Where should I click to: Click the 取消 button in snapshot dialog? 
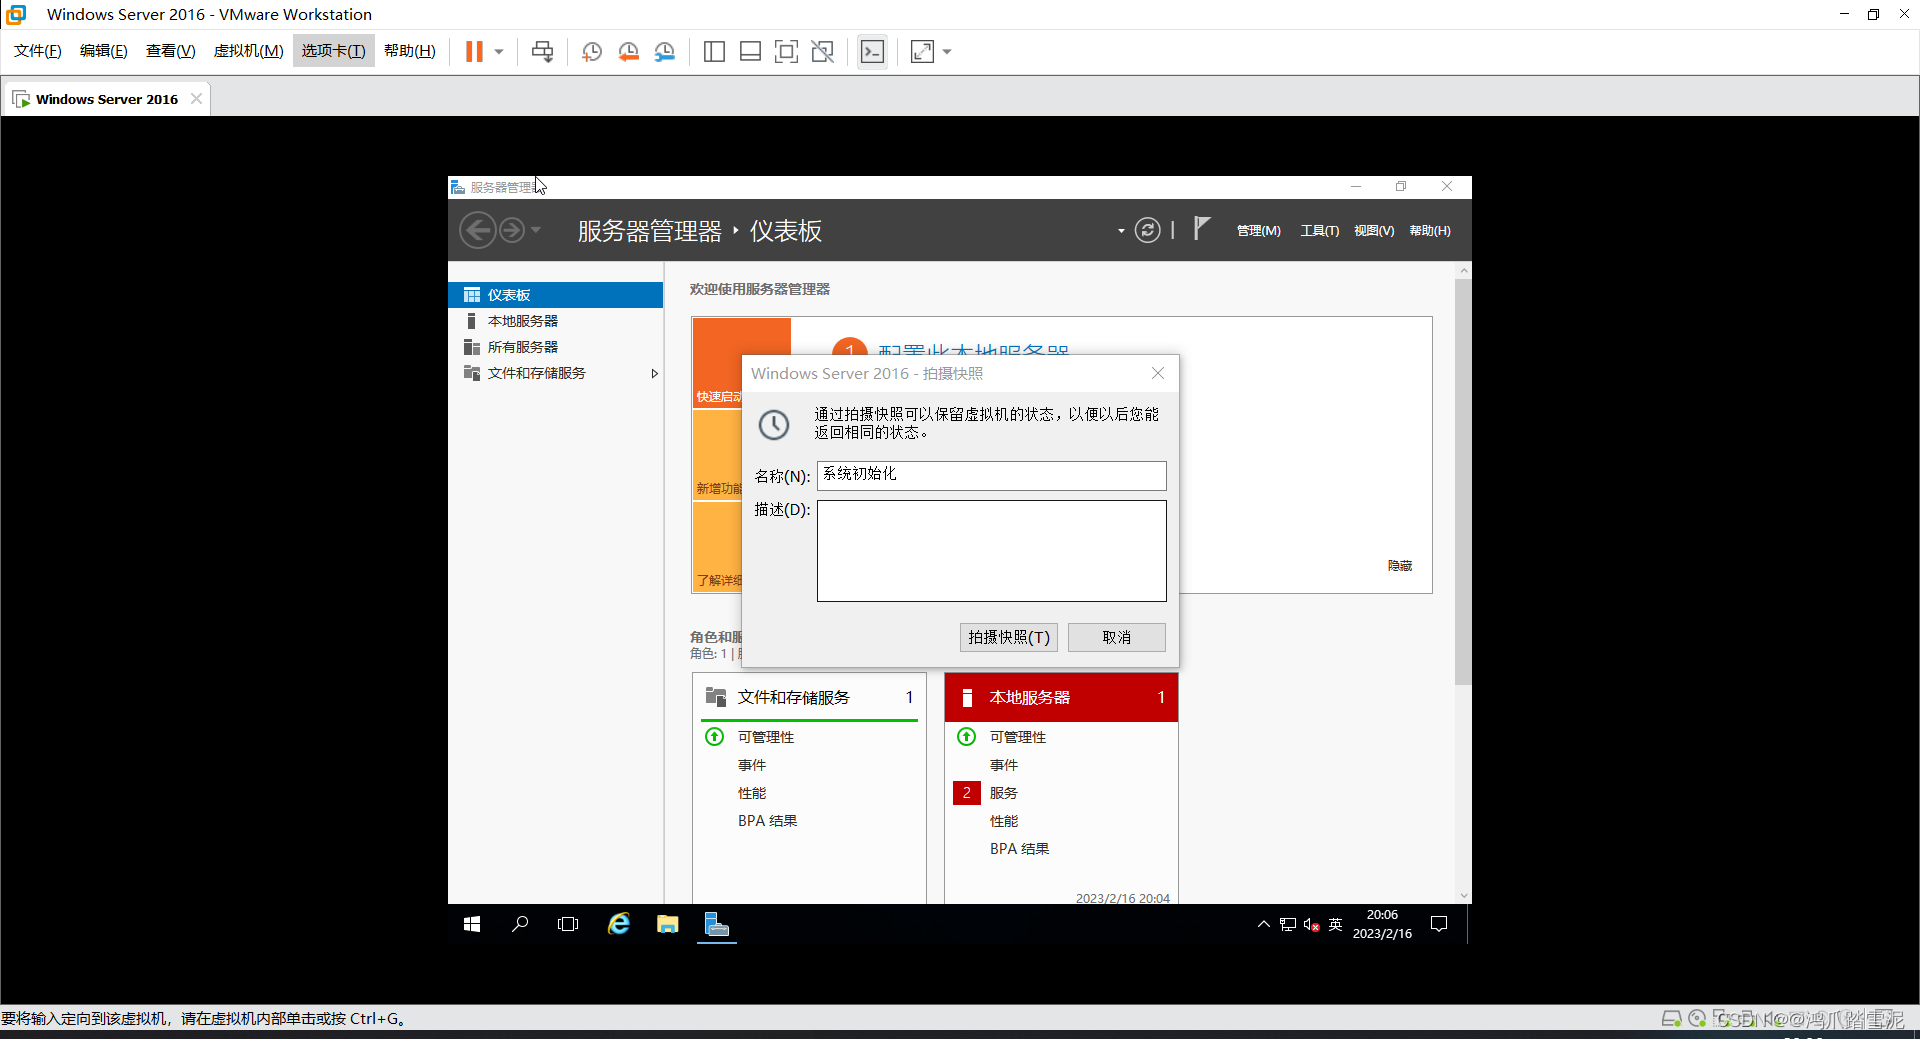coord(1116,637)
